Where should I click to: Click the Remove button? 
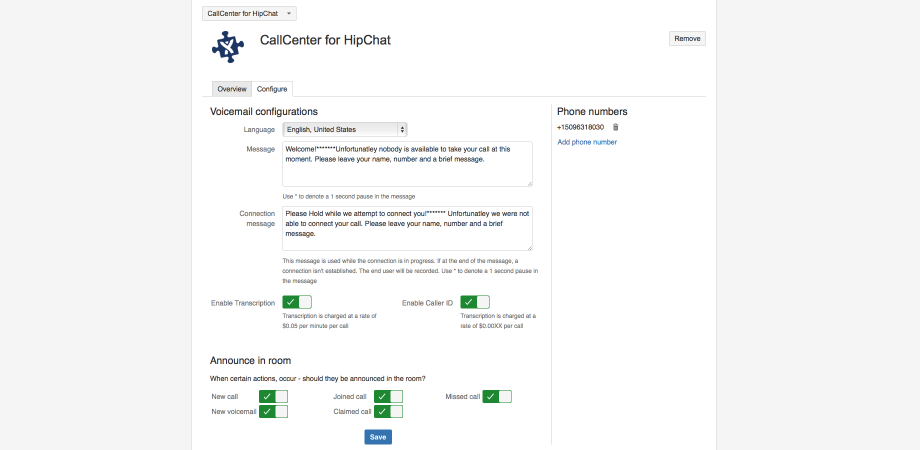[687, 39]
